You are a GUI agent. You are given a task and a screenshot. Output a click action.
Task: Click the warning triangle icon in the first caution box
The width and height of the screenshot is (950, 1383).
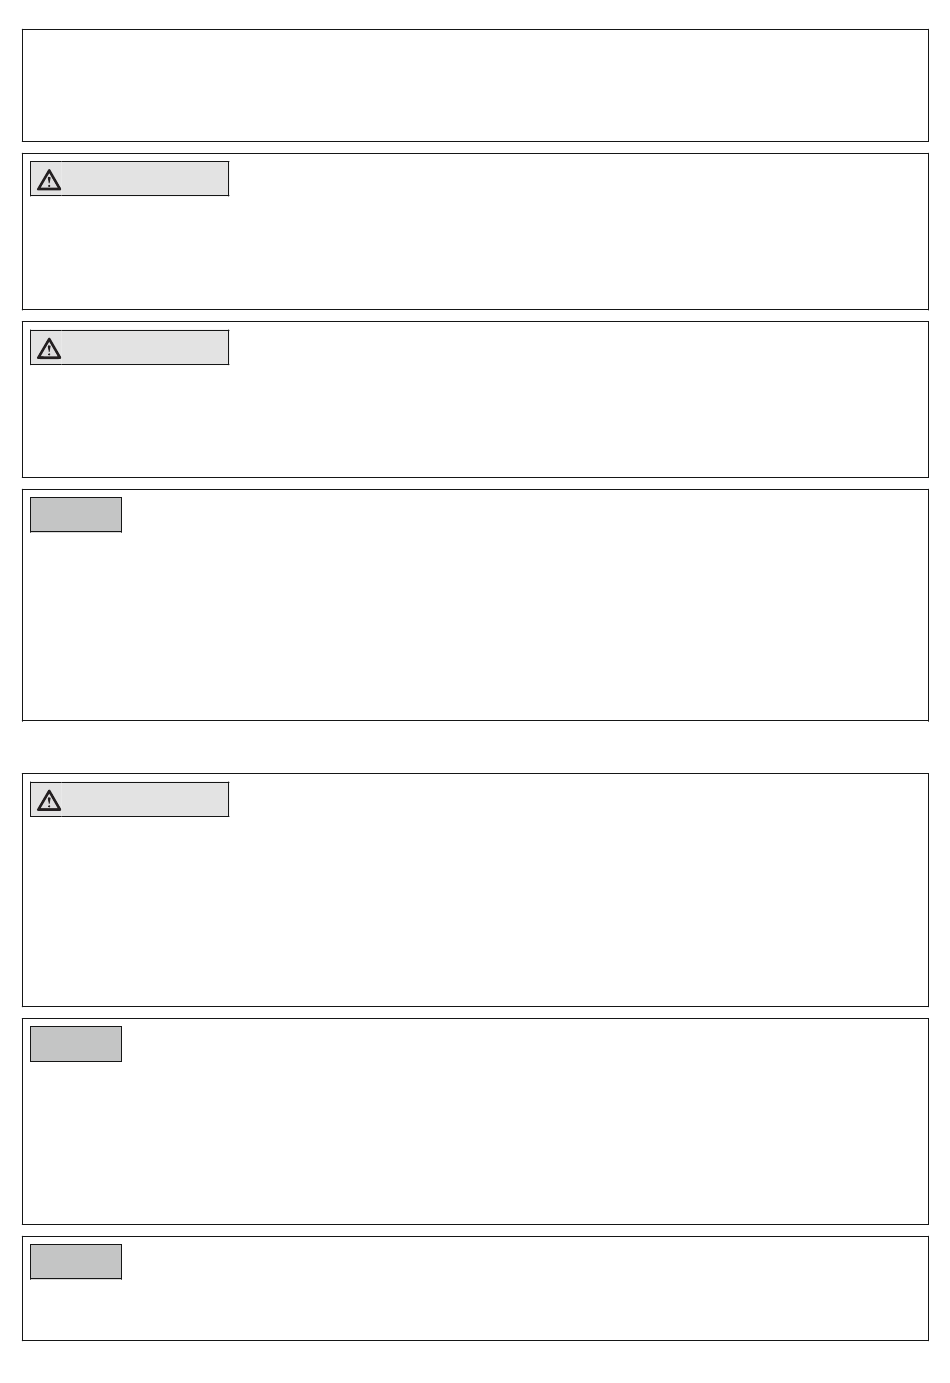48,180
